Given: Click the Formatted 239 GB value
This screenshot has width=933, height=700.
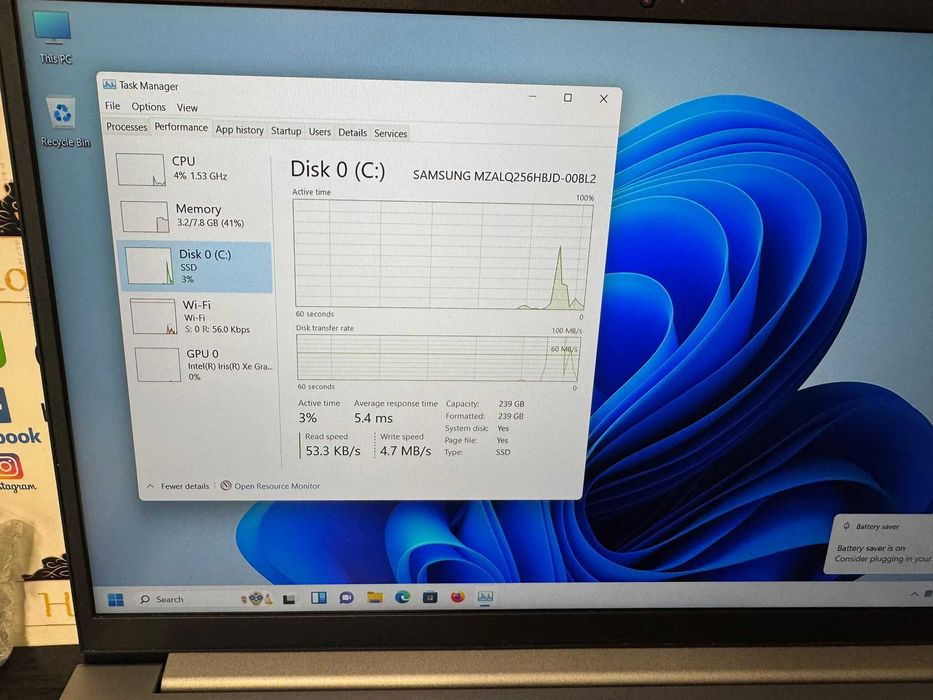Looking at the screenshot, I should pos(511,416).
